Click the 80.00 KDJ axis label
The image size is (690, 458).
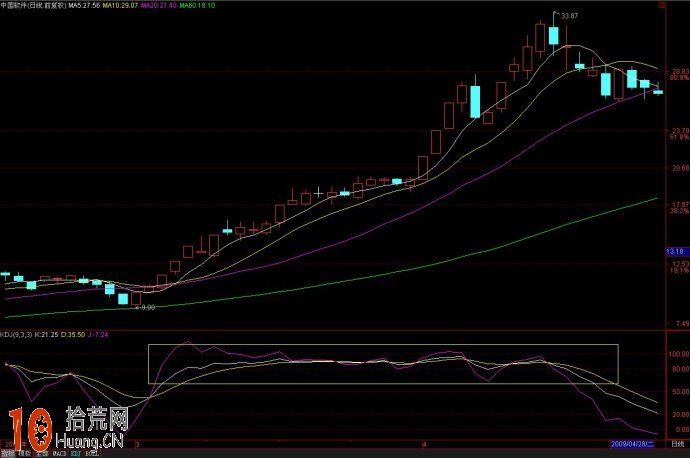[680, 369]
